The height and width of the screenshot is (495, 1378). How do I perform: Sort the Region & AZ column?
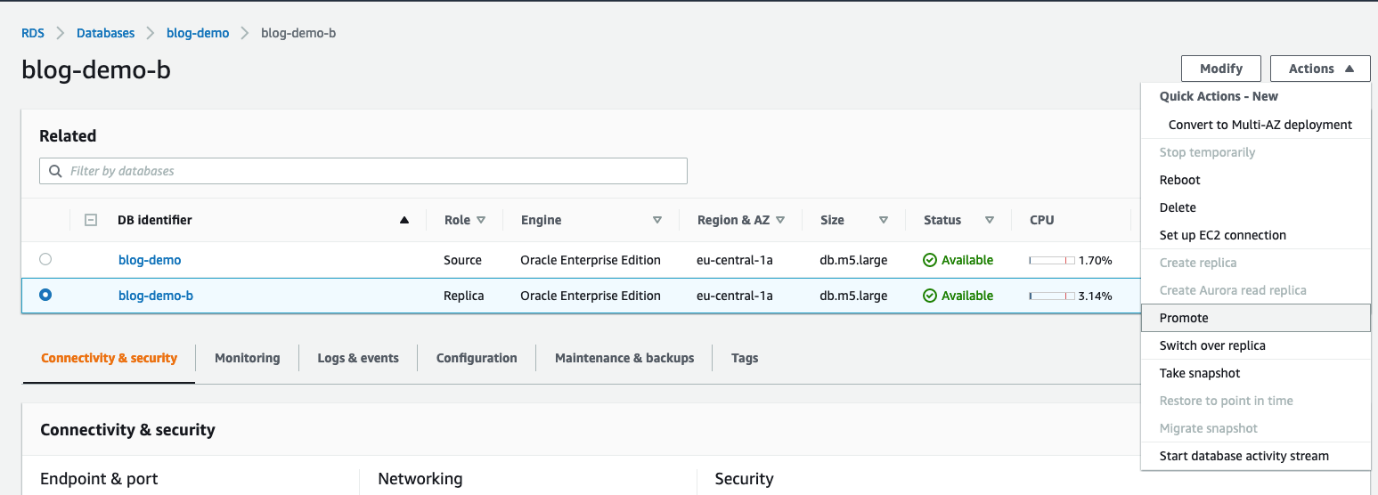[780, 220]
